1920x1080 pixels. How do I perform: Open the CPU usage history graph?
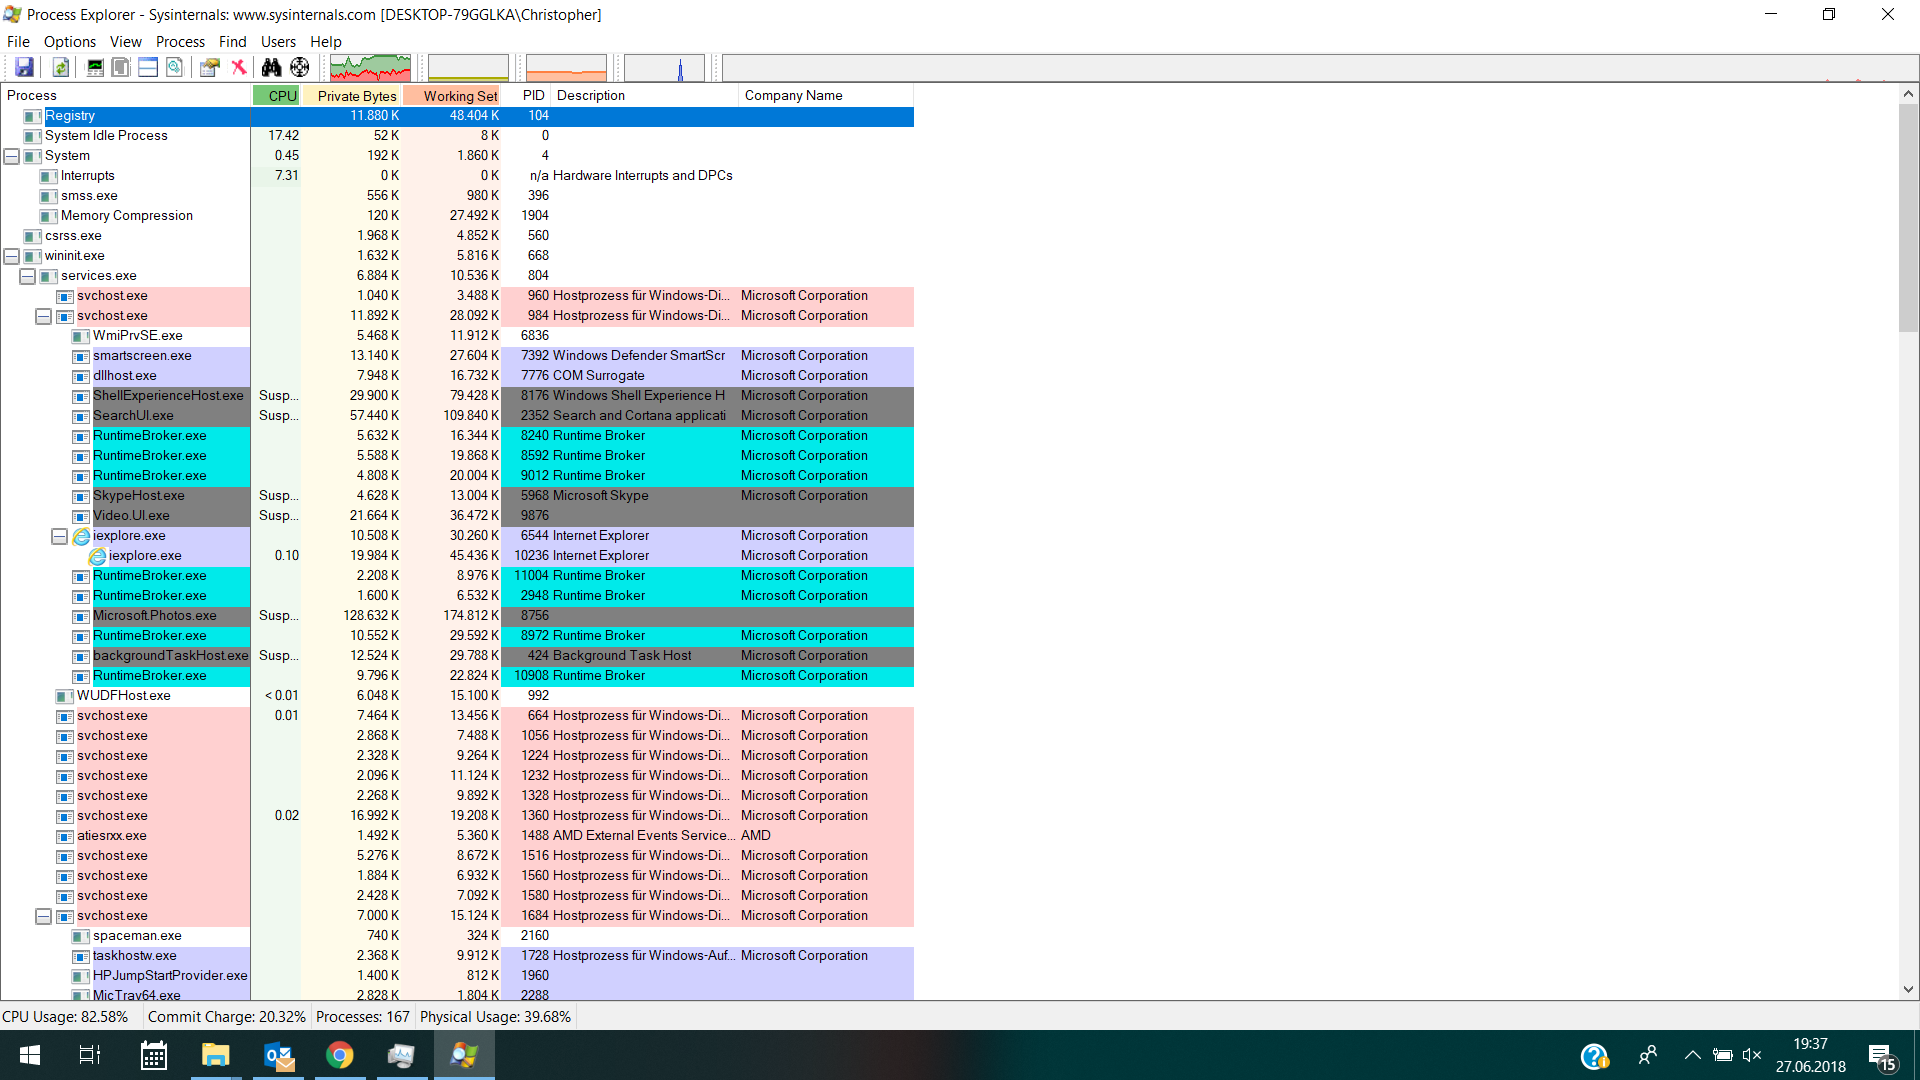(x=370, y=68)
